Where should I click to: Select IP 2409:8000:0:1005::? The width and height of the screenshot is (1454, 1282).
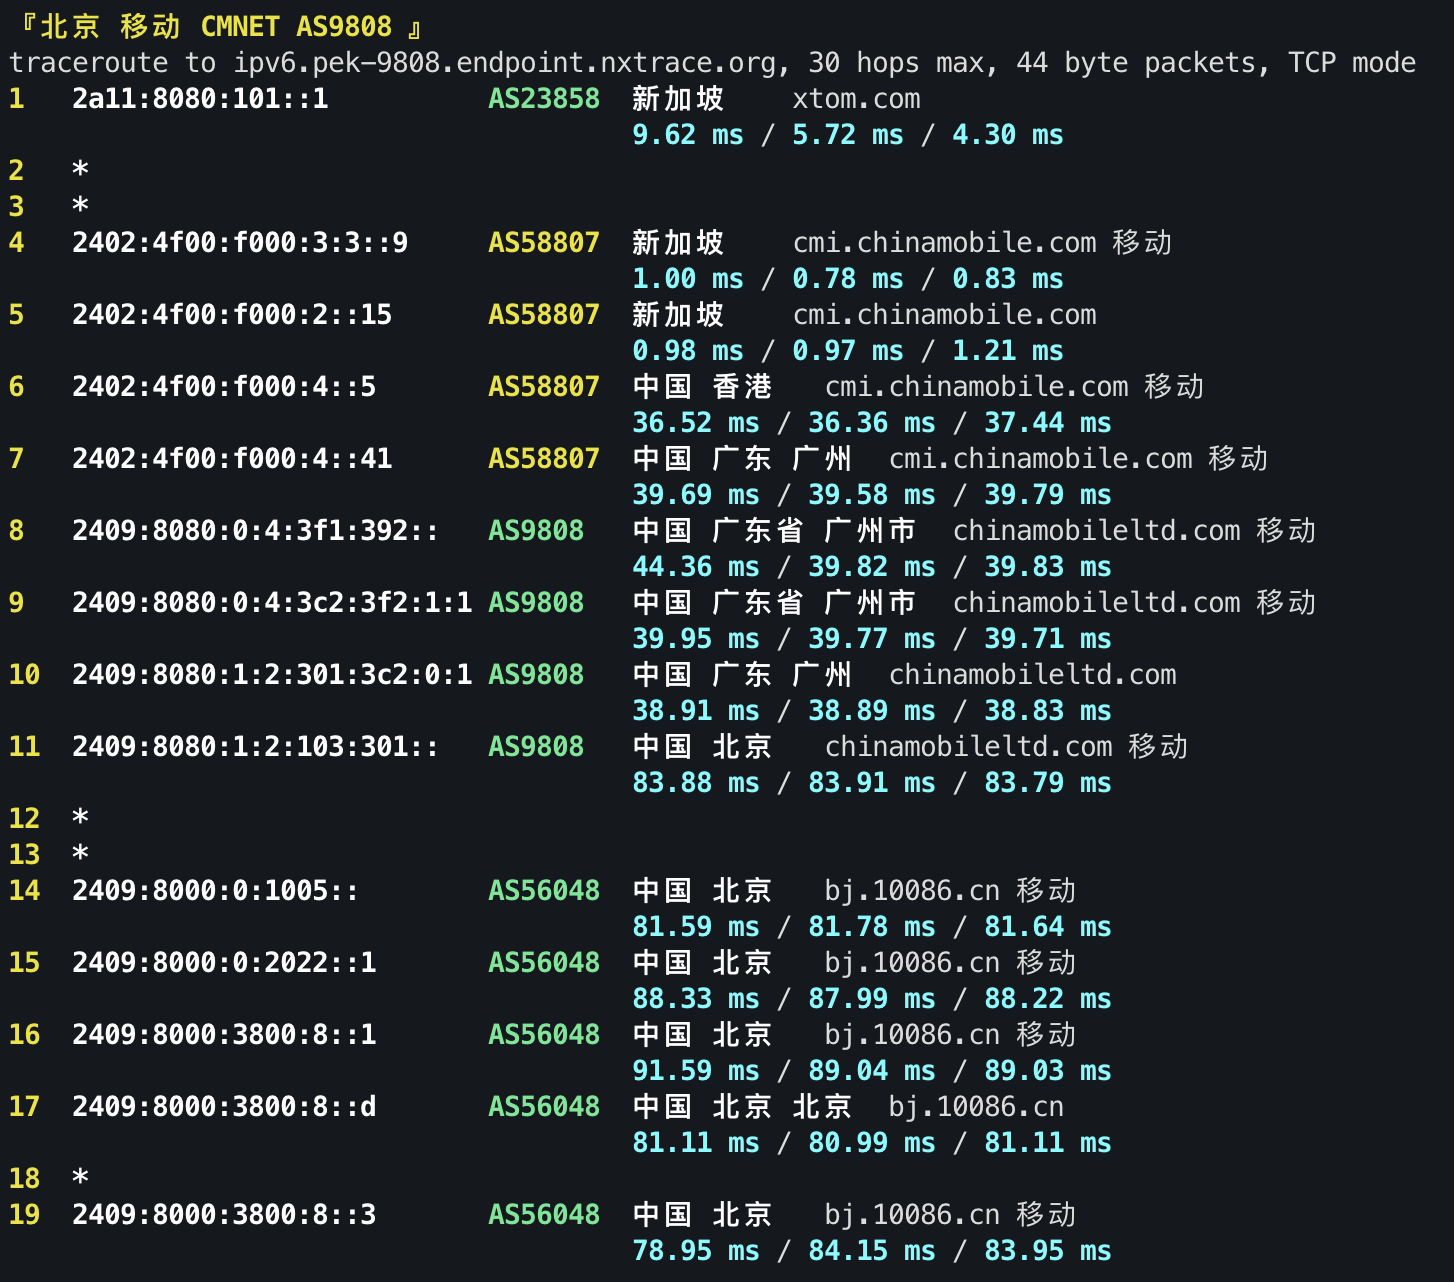[x=216, y=891]
